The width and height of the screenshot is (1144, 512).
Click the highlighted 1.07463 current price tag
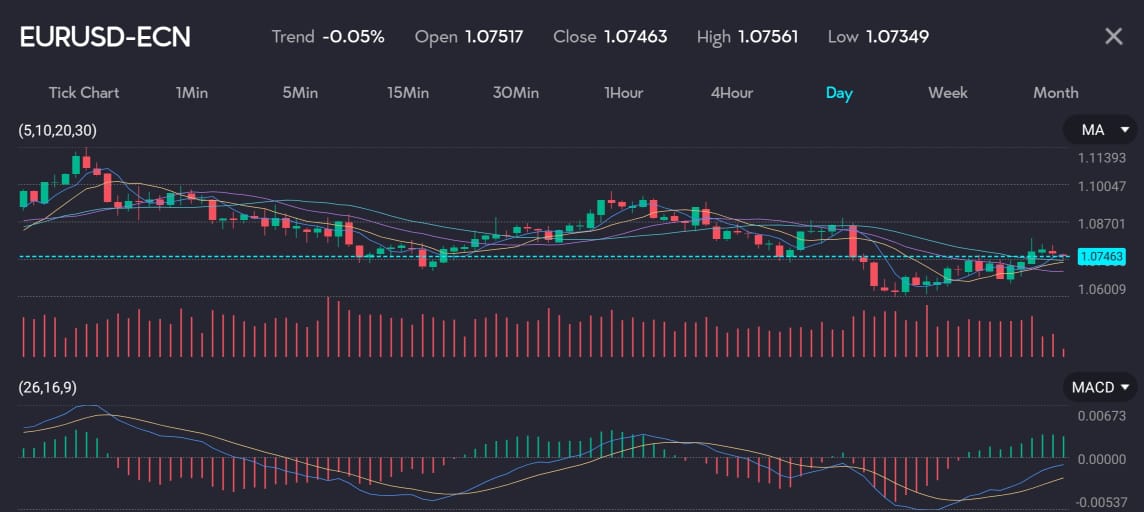point(1102,257)
